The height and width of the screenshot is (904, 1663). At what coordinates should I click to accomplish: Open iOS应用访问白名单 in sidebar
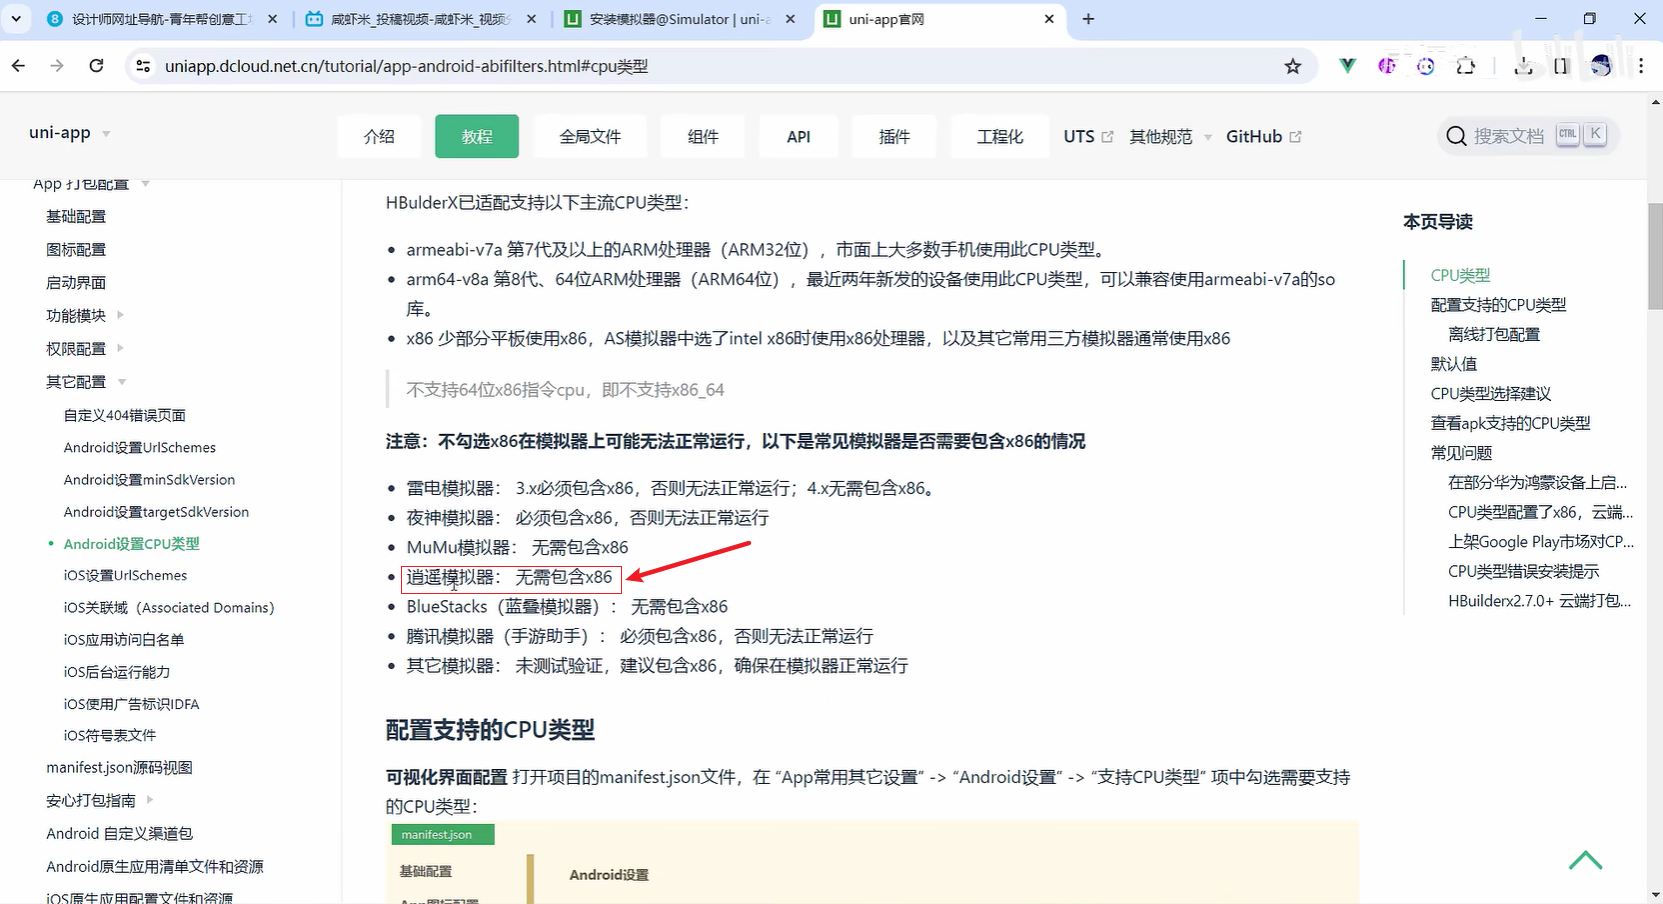click(124, 639)
